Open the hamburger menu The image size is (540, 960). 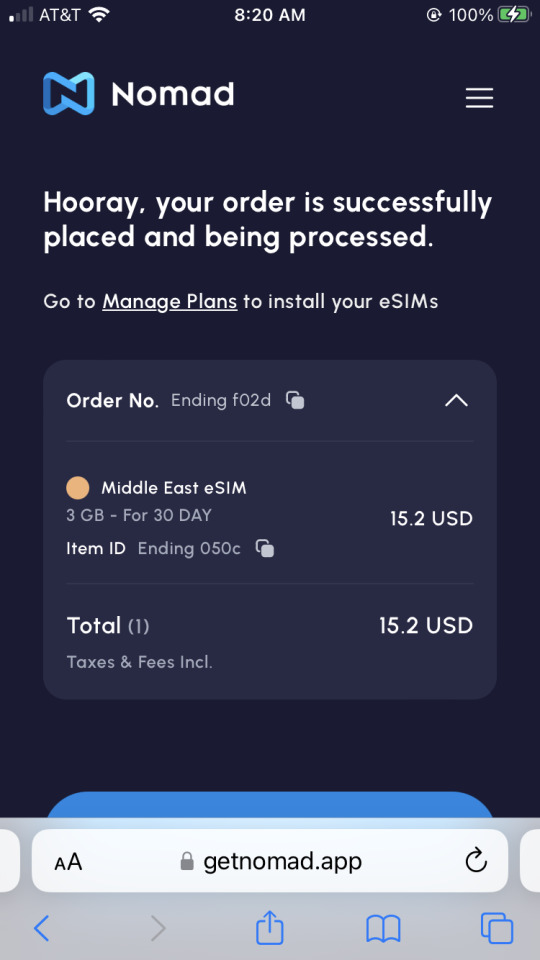click(x=479, y=98)
